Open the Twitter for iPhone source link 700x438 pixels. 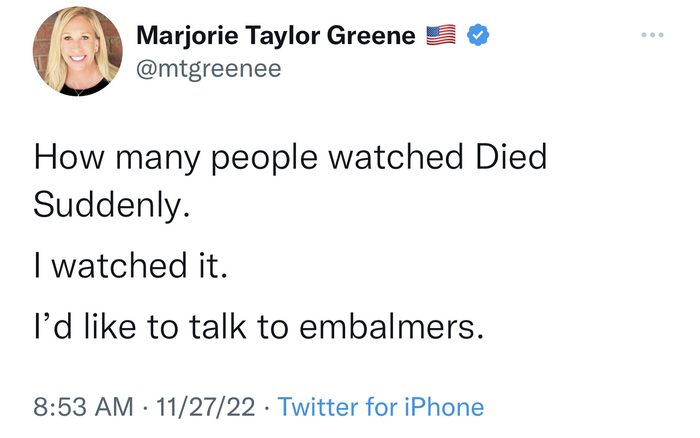(x=380, y=407)
